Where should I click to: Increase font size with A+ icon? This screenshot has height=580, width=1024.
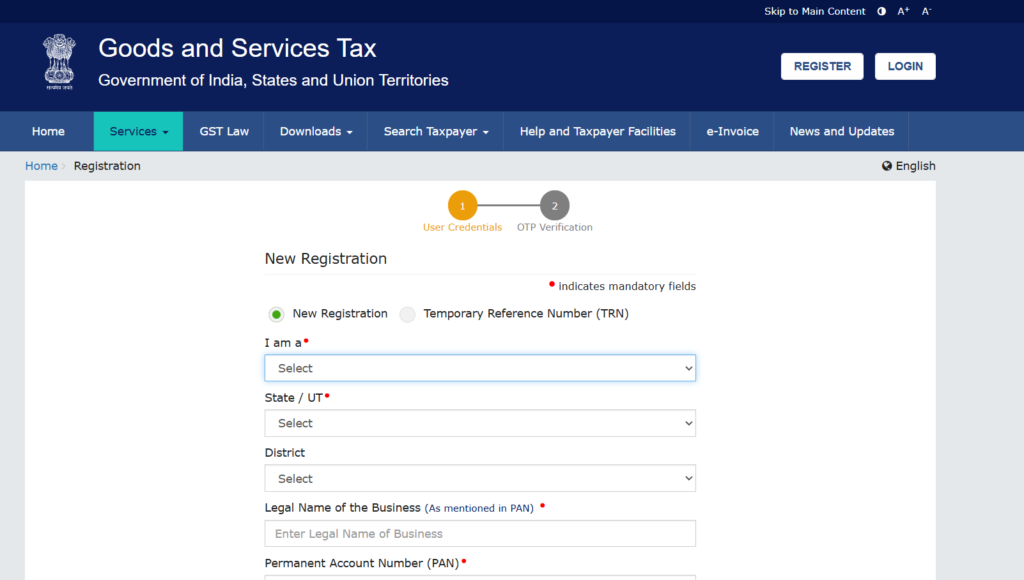point(903,11)
